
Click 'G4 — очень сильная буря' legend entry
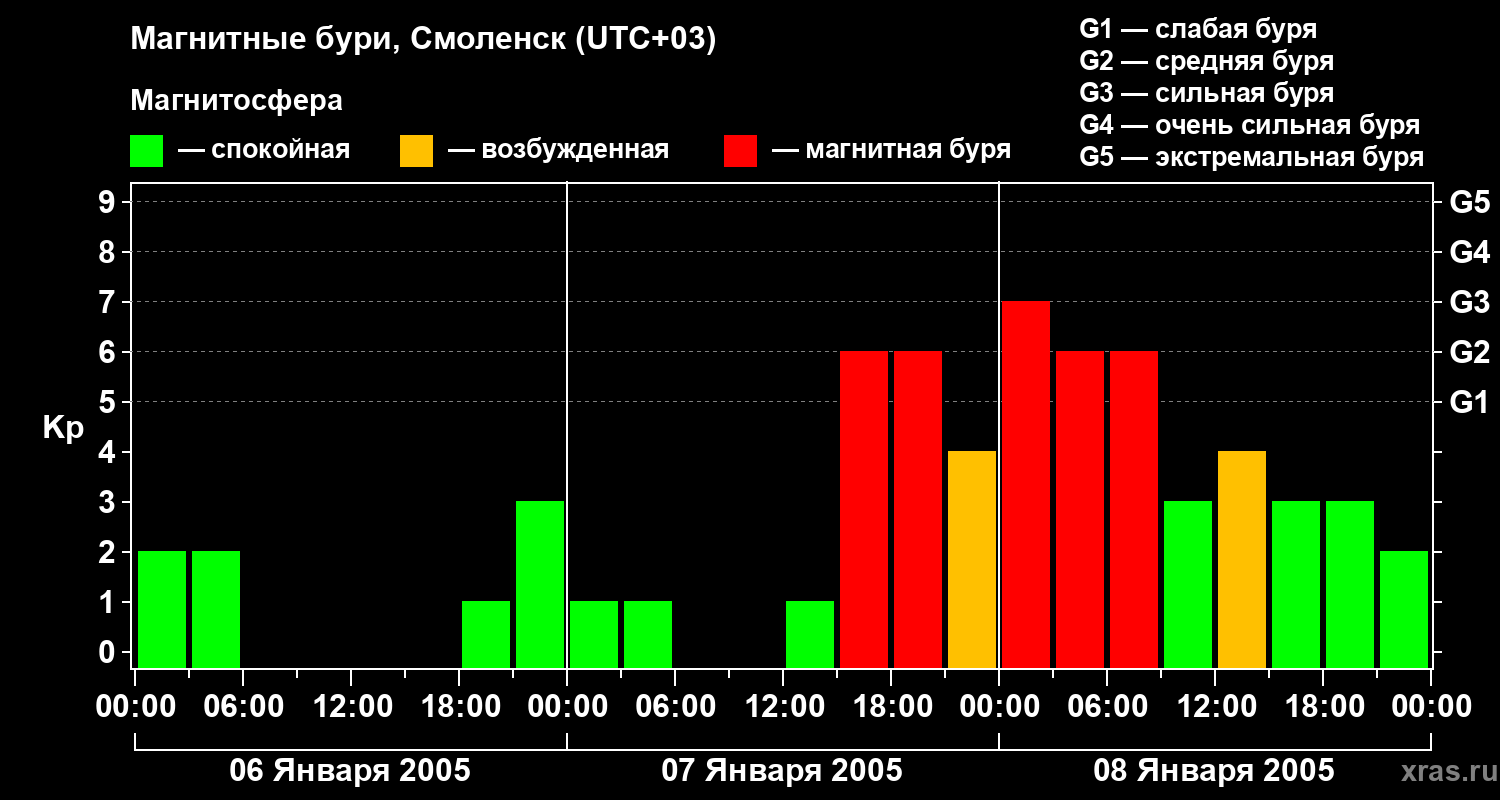(x=1250, y=125)
